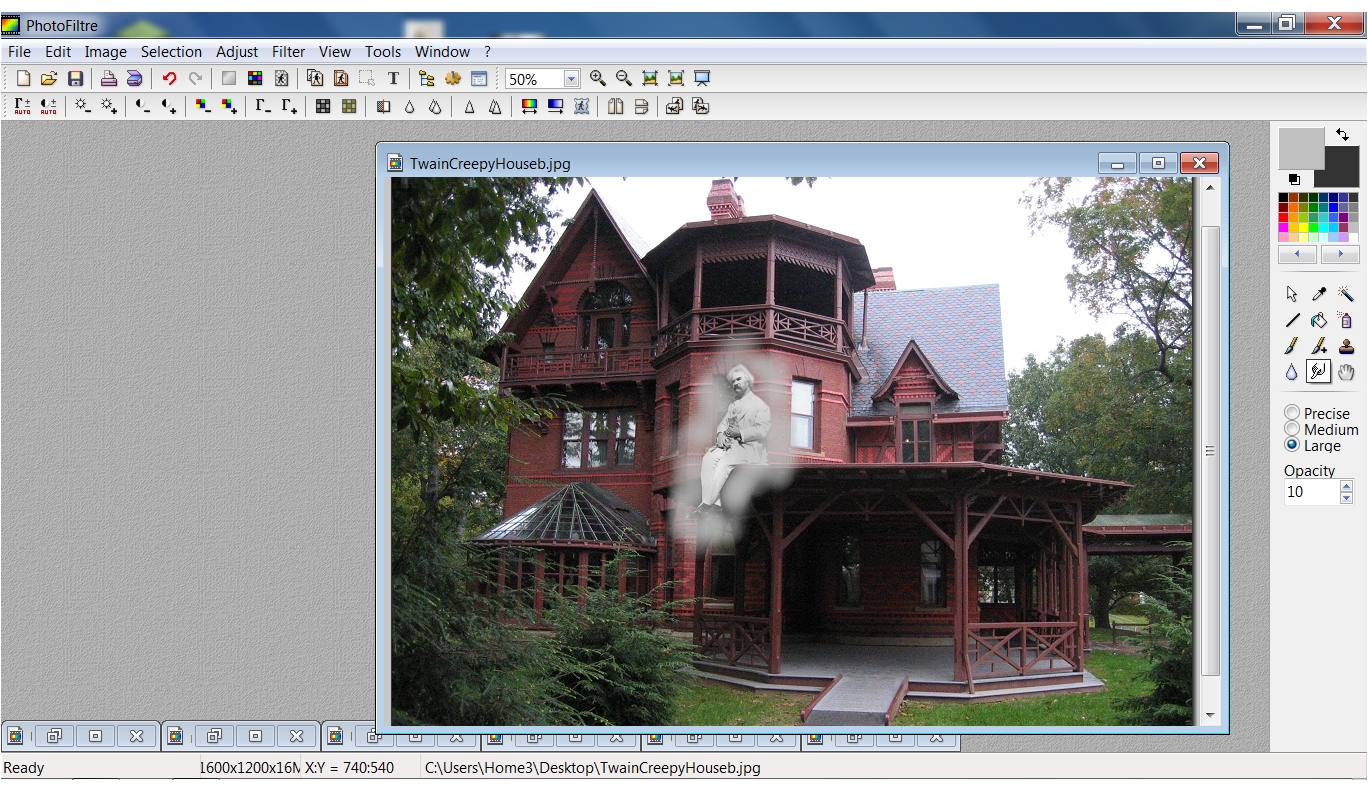Click the TwainCreepyHouseb.jpg window title

[x=490, y=164]
